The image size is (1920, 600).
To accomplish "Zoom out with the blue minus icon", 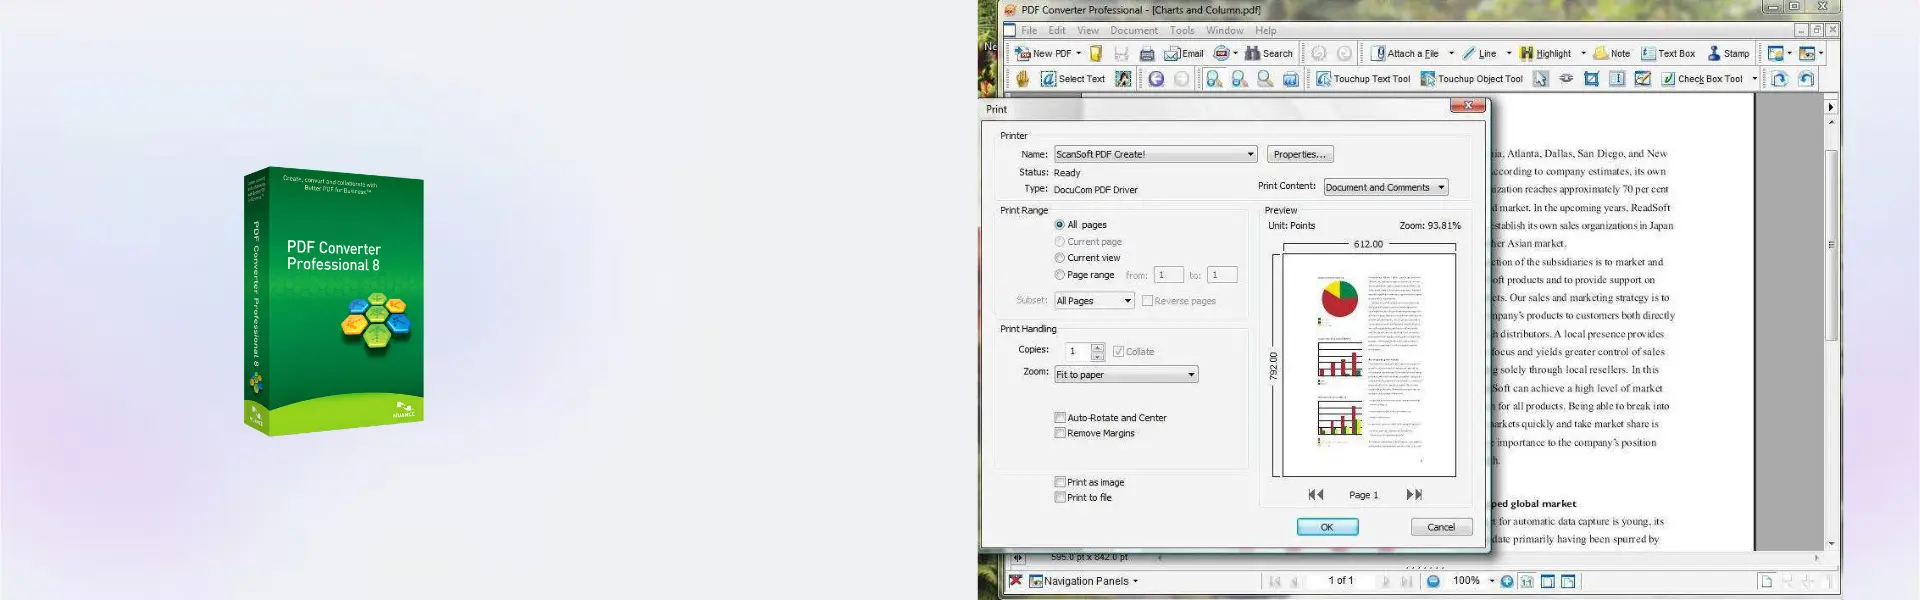I will click(x=1433, y=581).
